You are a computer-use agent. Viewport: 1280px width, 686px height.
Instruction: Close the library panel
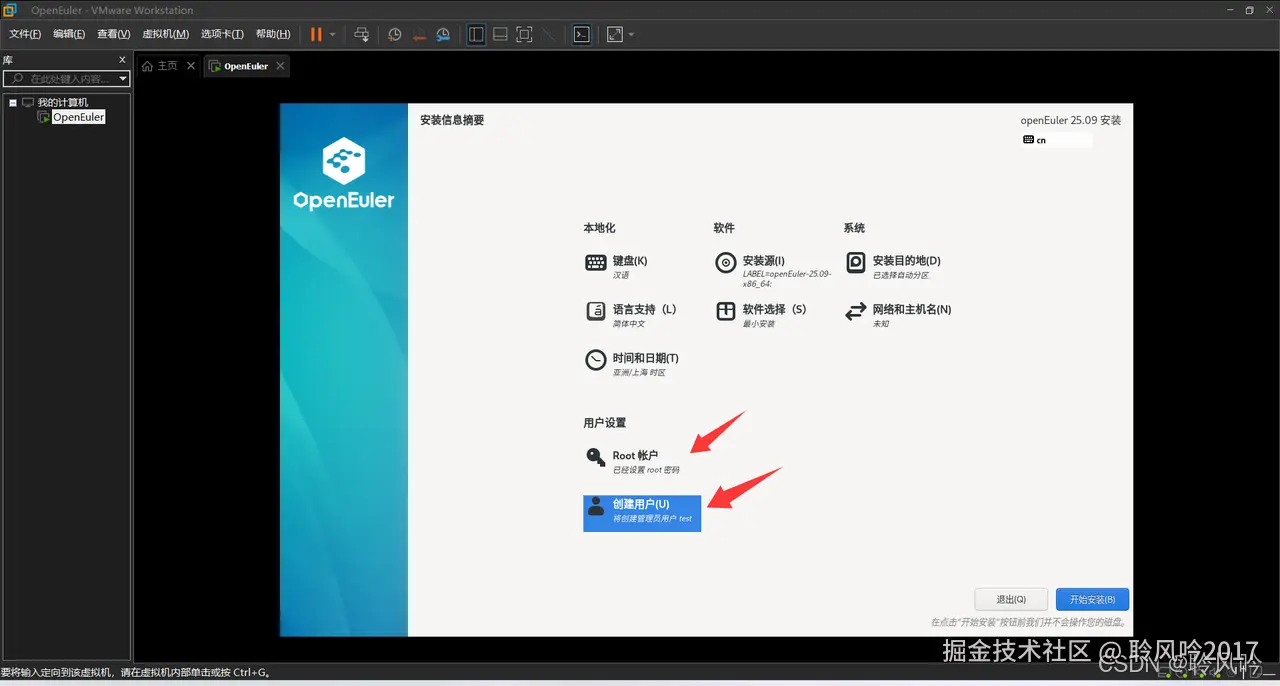123,60
